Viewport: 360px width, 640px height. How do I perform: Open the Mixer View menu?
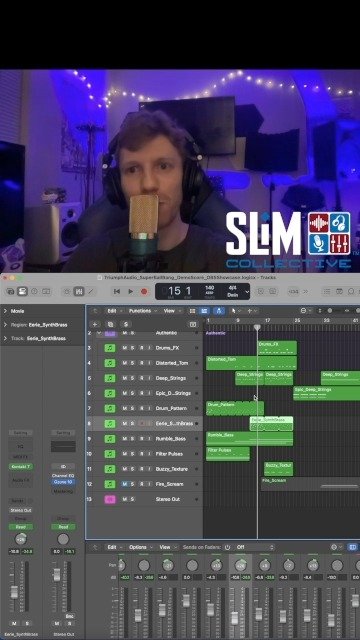[167, 547]
